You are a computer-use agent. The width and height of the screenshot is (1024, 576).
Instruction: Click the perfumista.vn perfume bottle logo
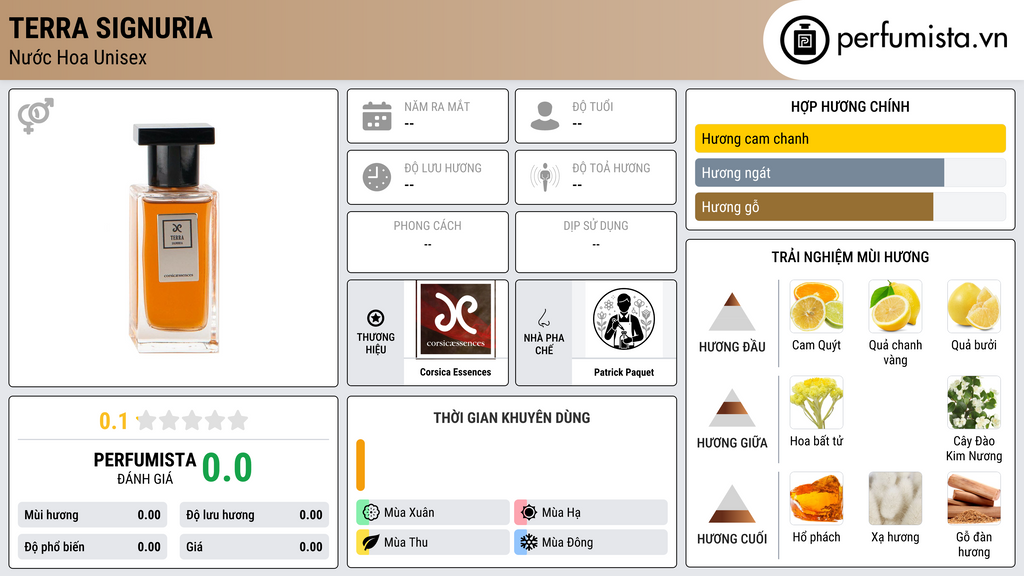[804, 40]
